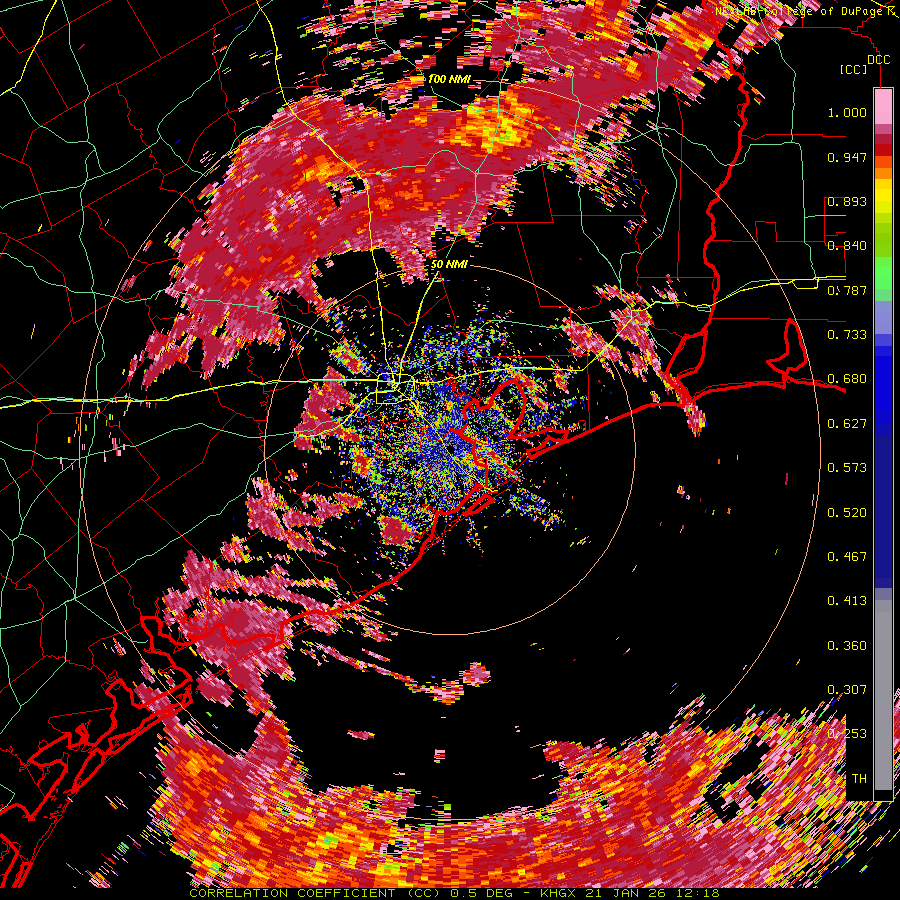This screenshot has width=900, height=900.
Task: Click the 1.000 scale value
Action: coord(847,112)
